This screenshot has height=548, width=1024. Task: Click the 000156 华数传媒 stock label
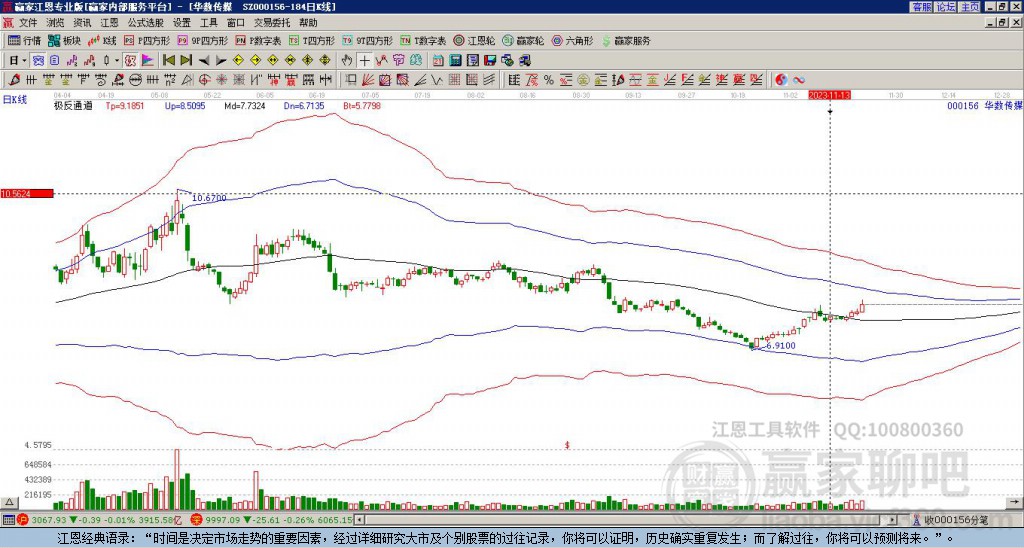(984, 105)
